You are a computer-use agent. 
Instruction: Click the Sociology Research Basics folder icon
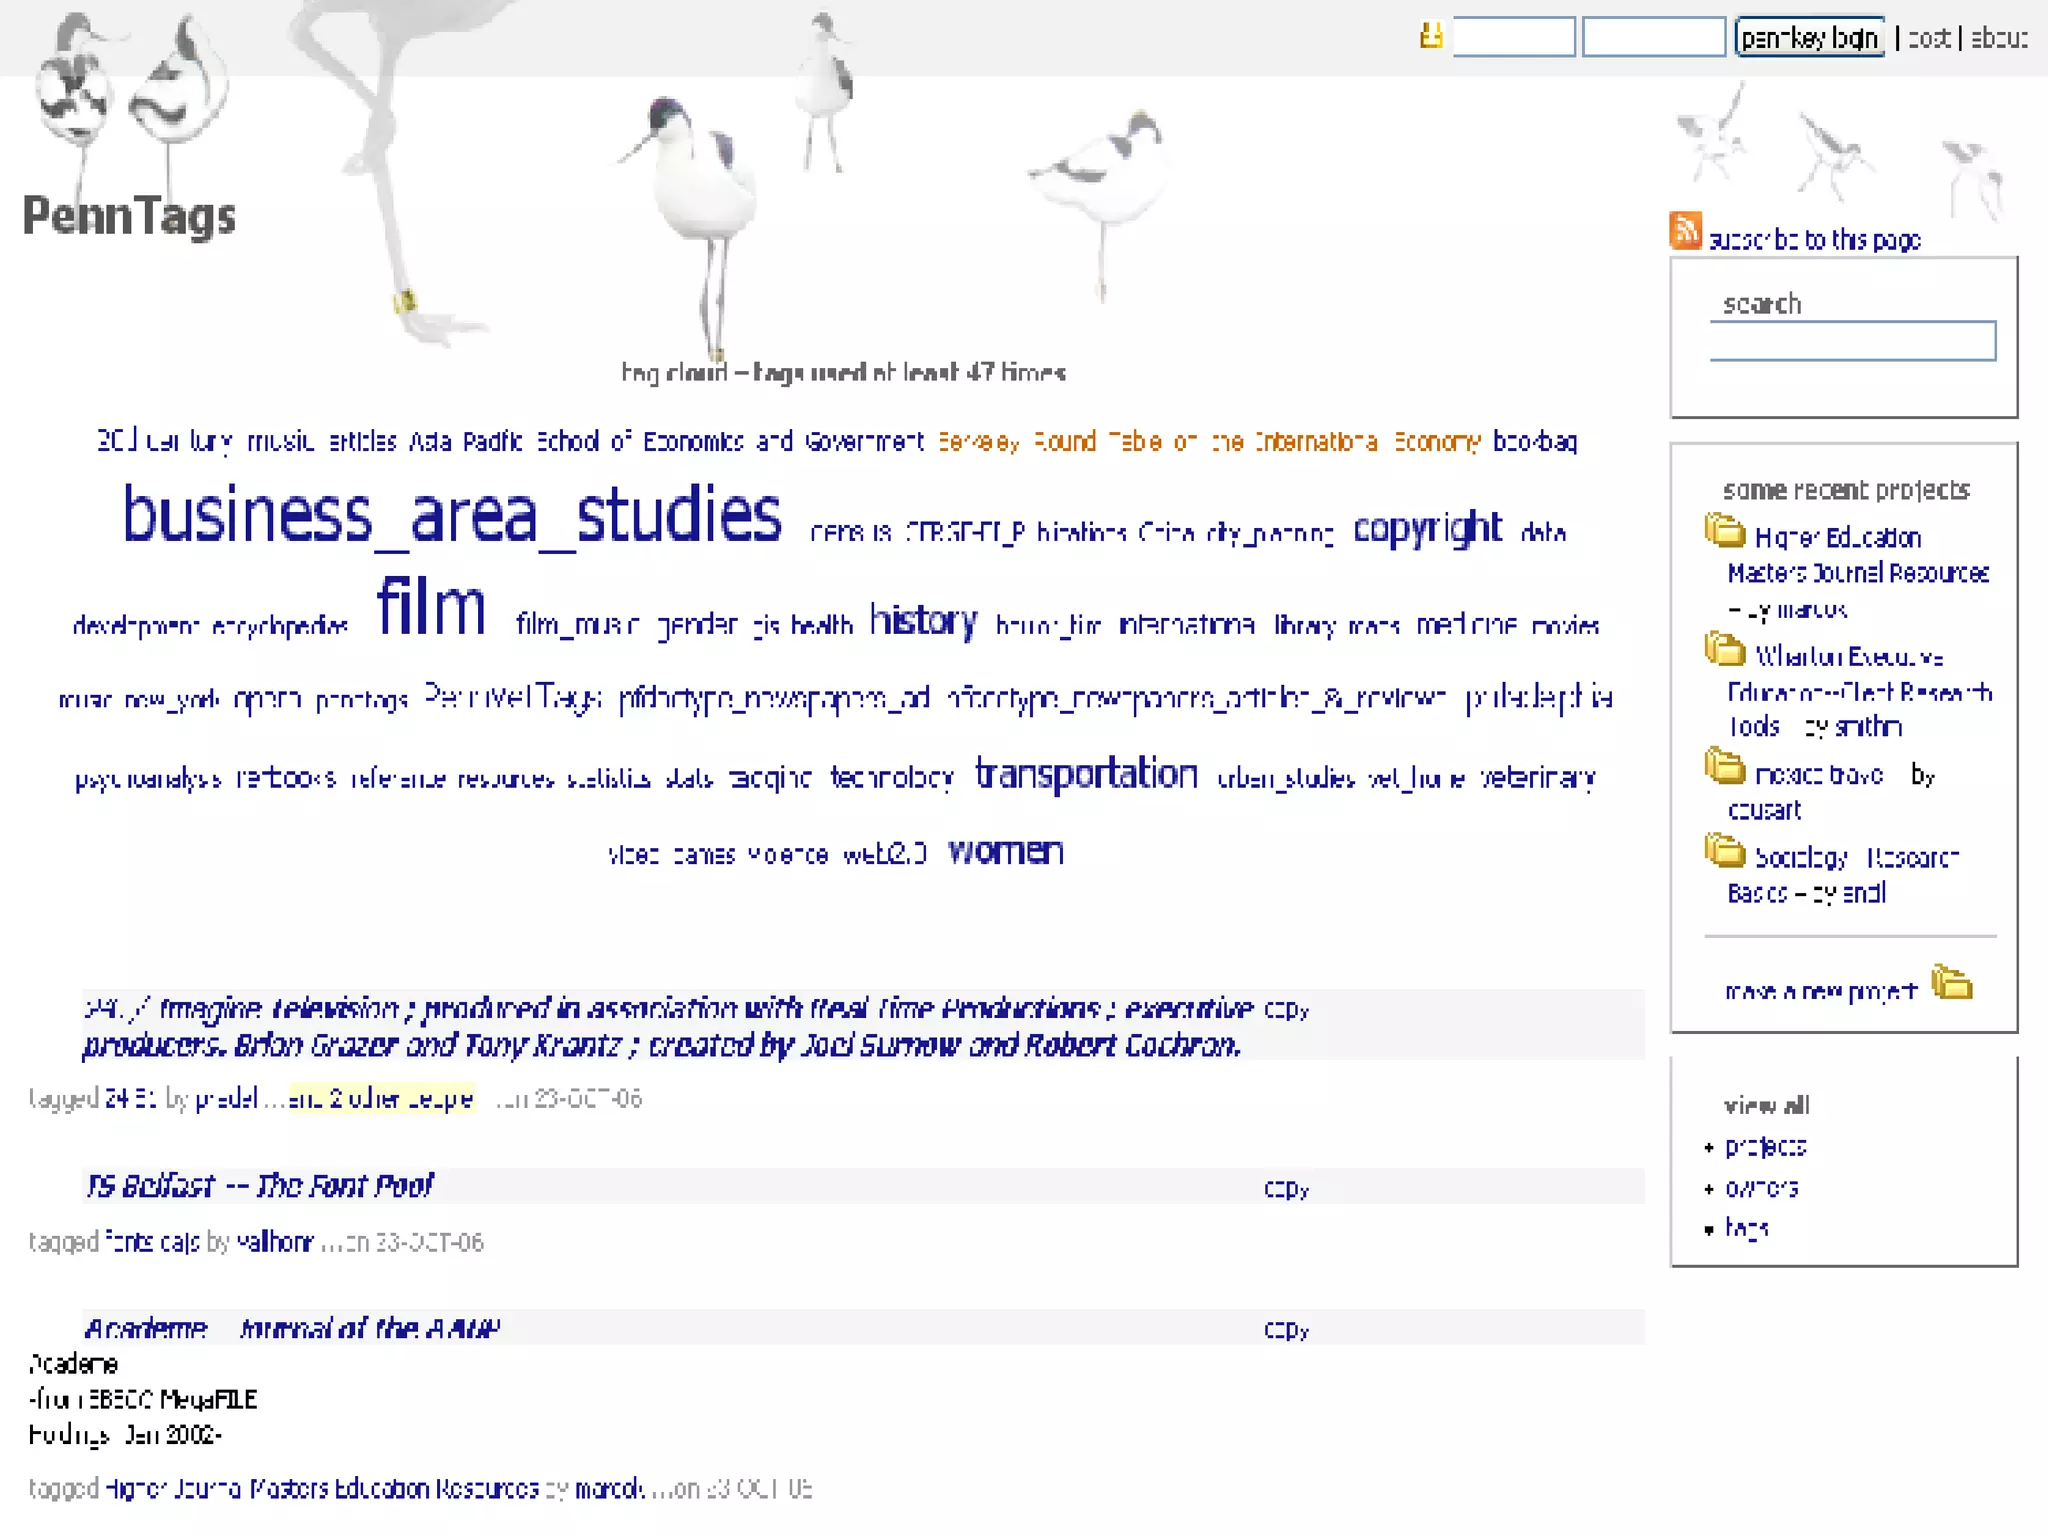pos(1724,851)
